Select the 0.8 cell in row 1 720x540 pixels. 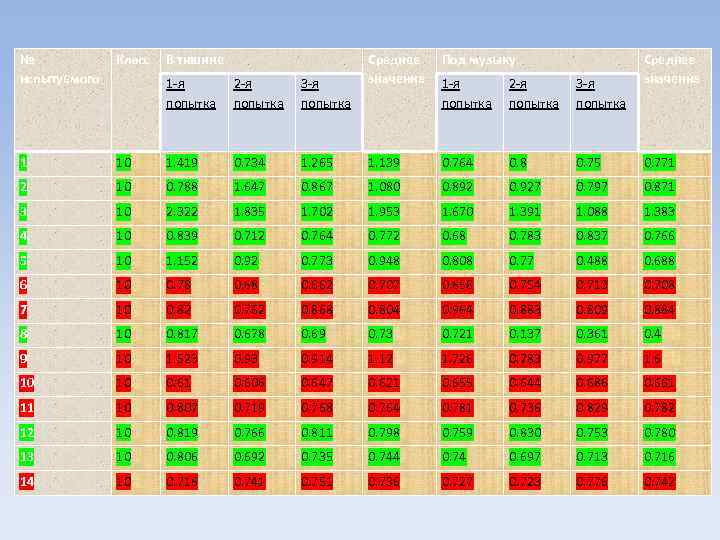click(x=518, y=163)
